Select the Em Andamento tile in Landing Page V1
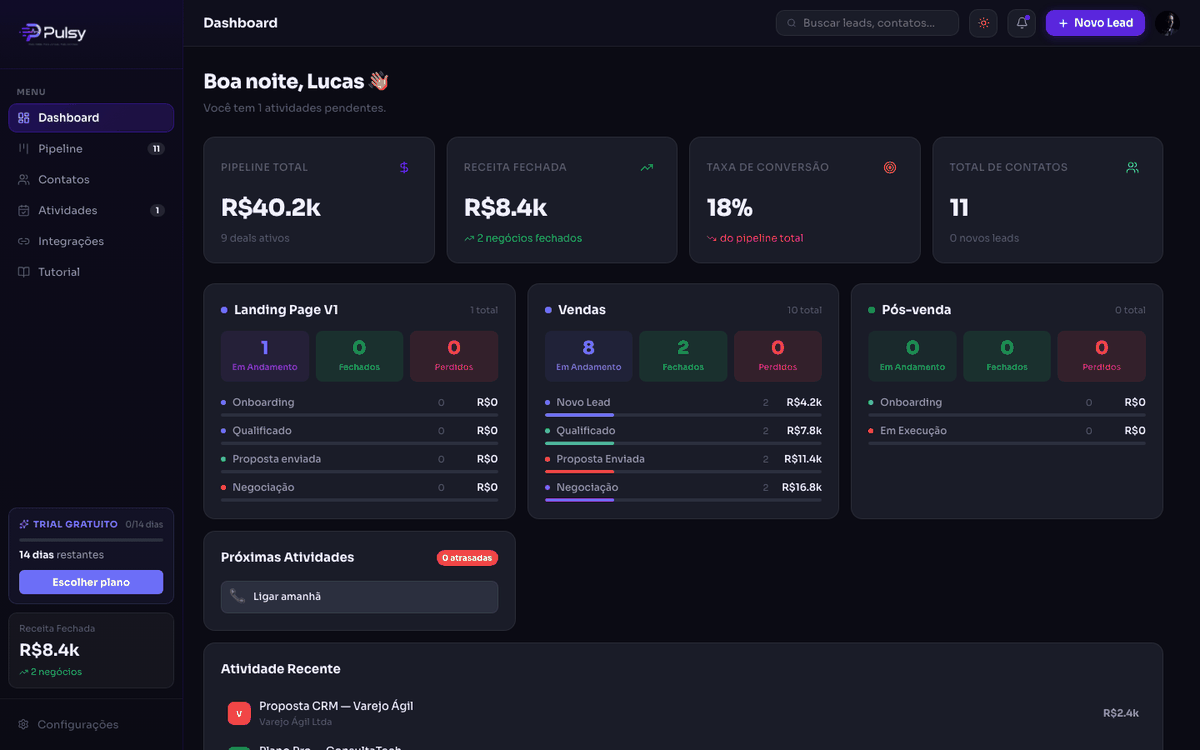This screenshot has width=1200, height=750. pyautogui.click(x=264, y=356)
